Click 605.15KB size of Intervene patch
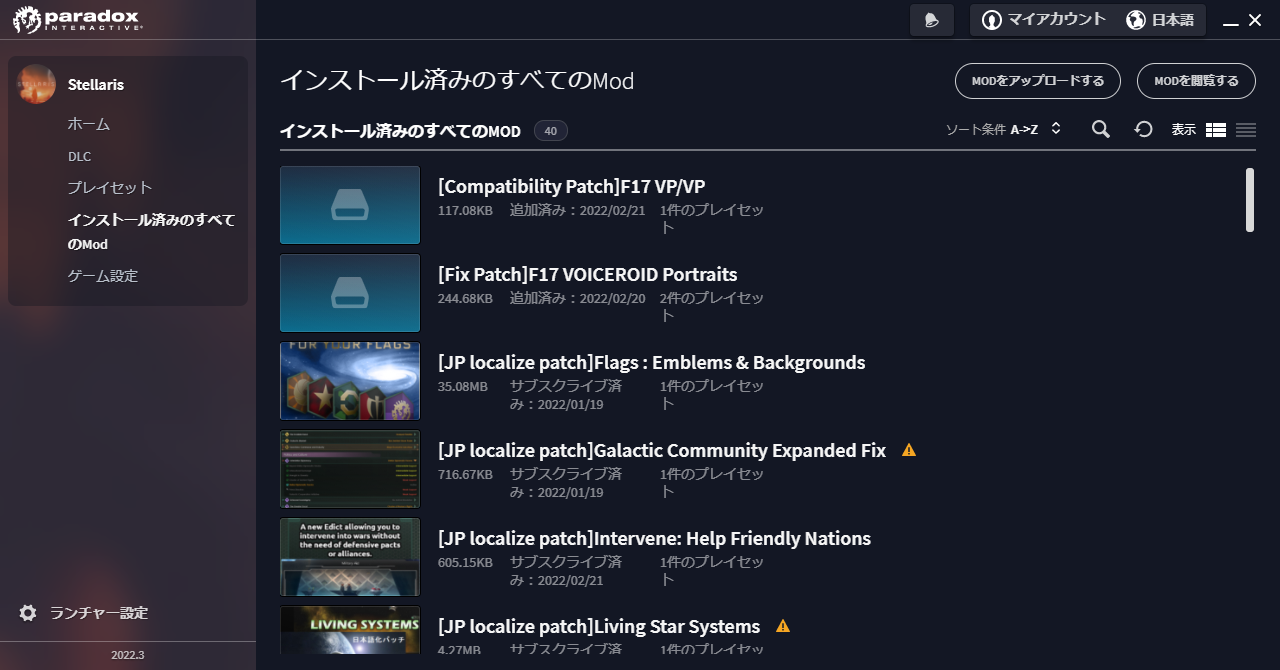The image size is (1280, 670). 465,563
